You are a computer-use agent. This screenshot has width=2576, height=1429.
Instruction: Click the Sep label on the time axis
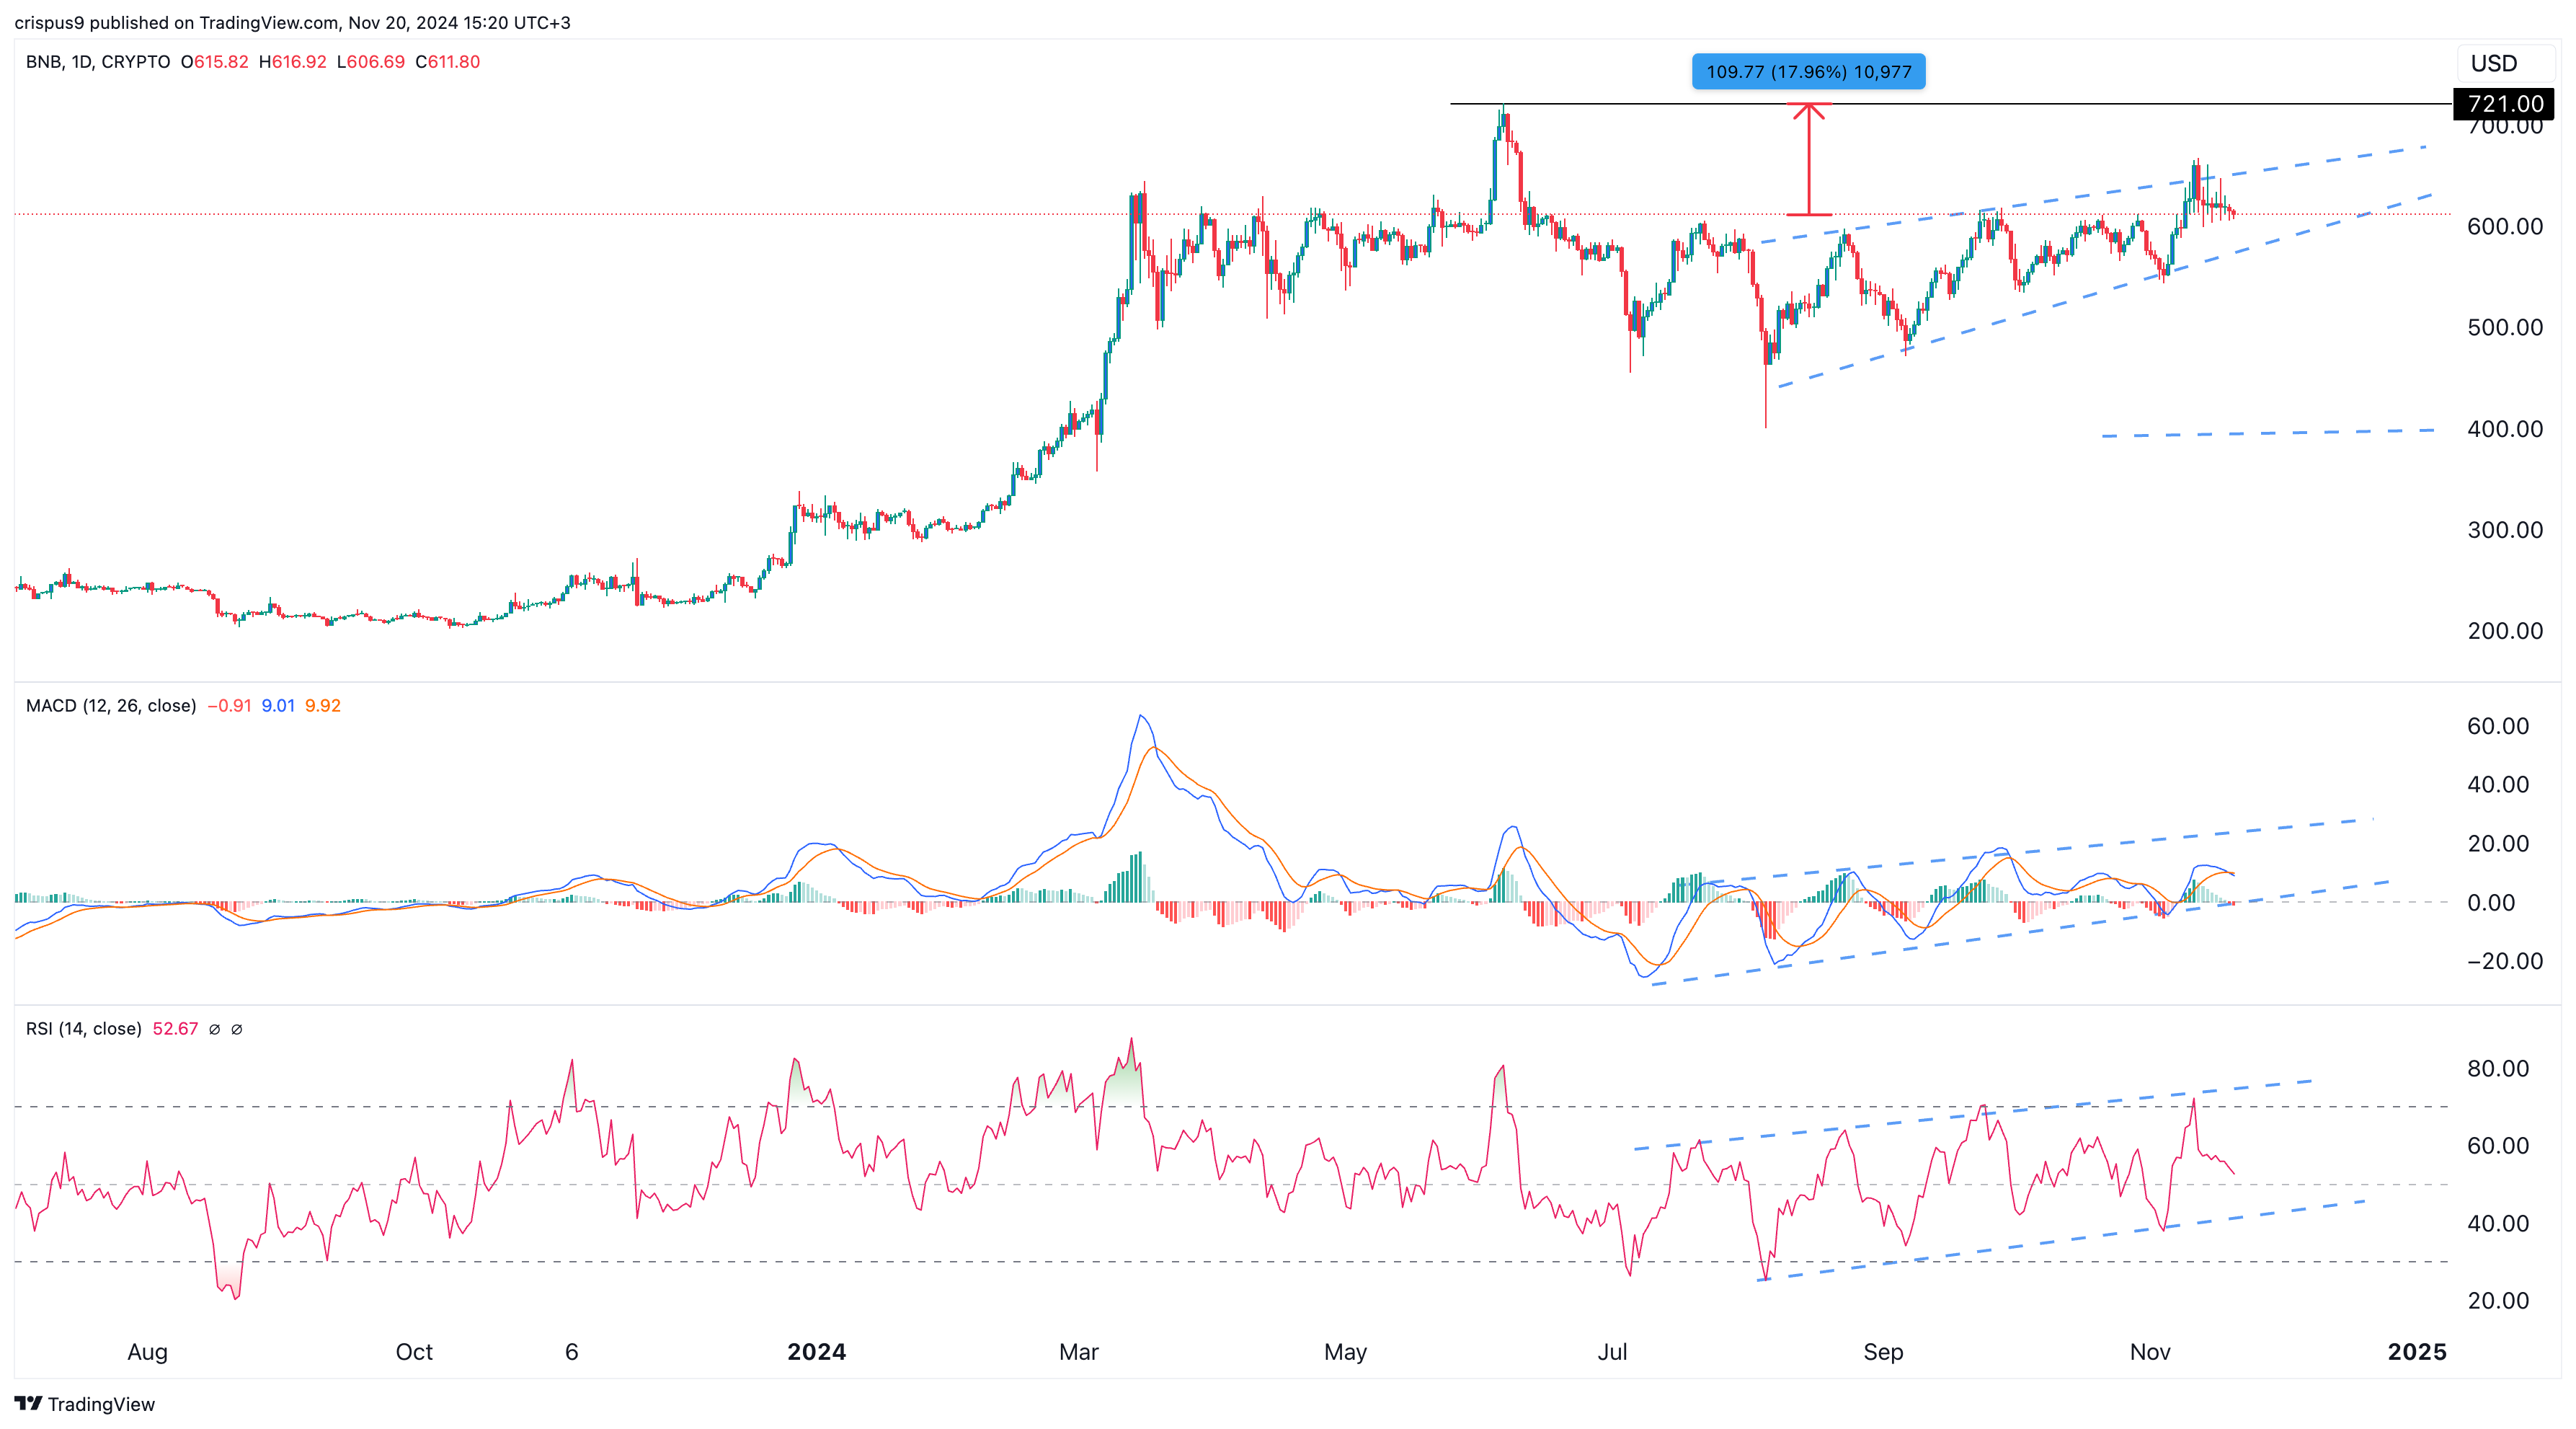[x=1883, y=1353]
